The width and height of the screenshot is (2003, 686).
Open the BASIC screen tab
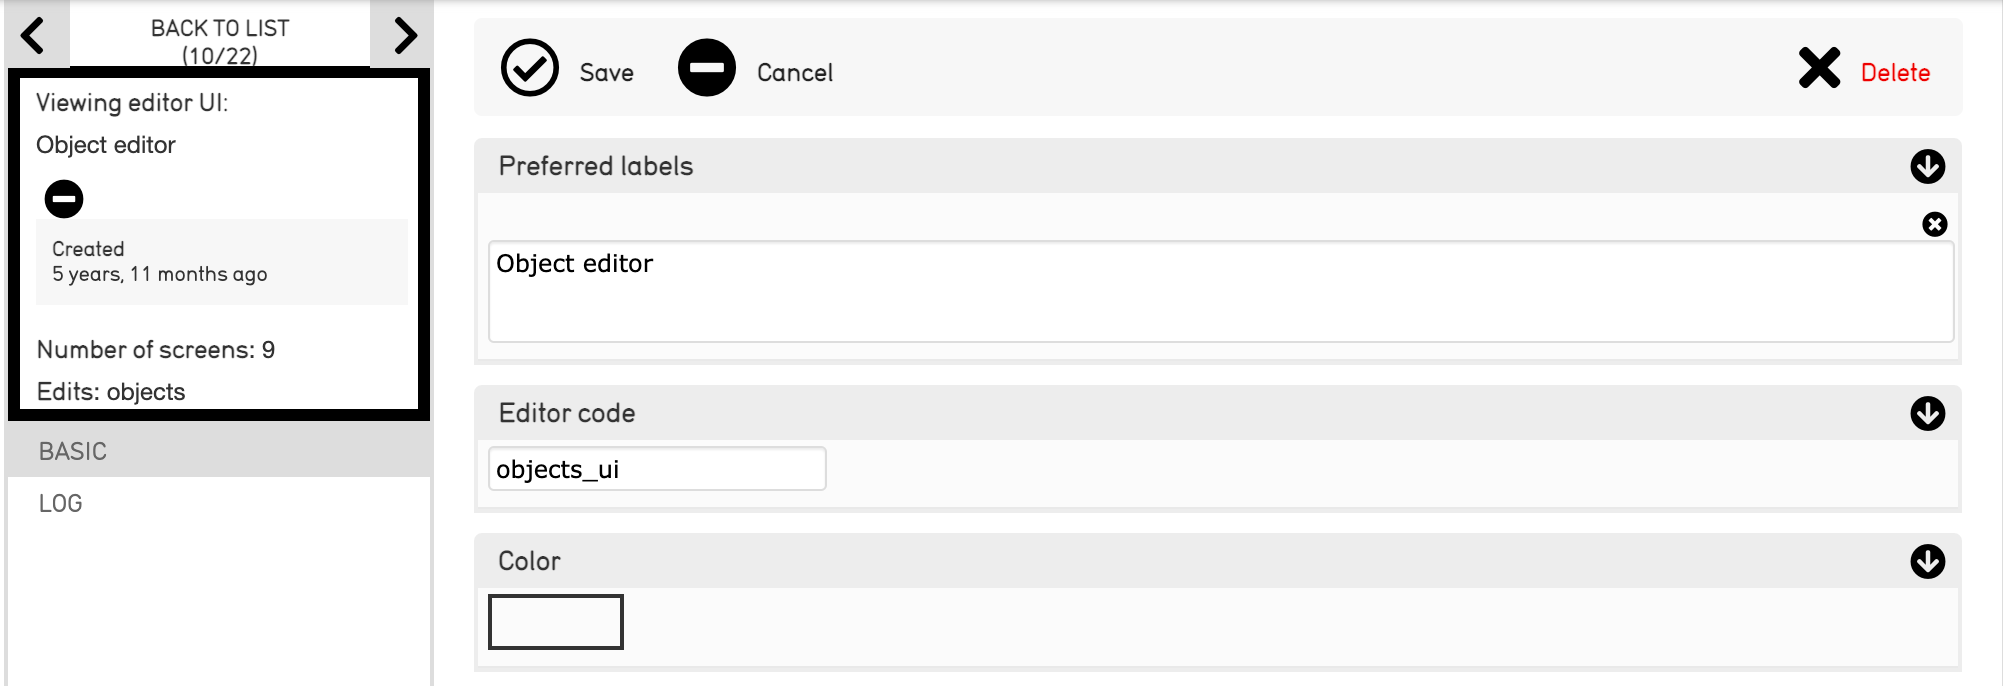pos(73,451)
